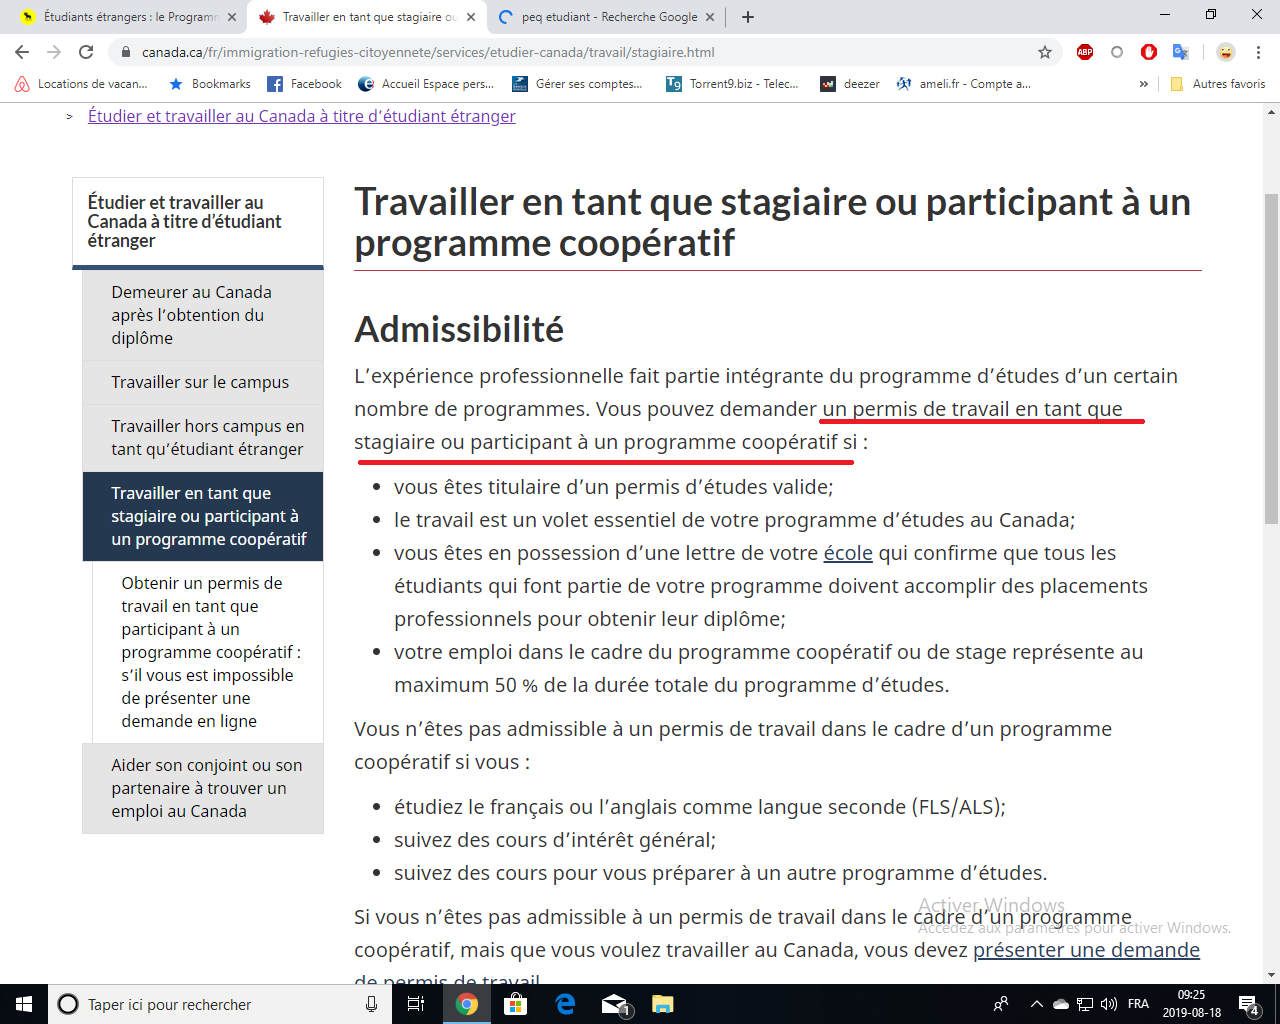Open a new browser tab
Viewport: 1280px width, 1024px height.
[x=748, y=17]
